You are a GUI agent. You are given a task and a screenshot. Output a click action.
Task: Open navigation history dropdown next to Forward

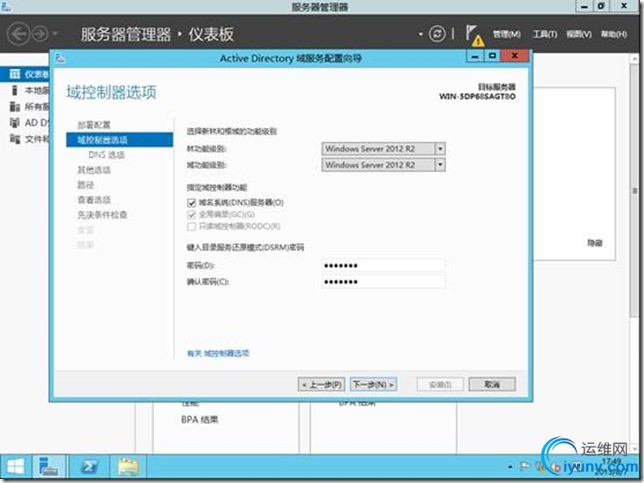(x=55, y=34)
